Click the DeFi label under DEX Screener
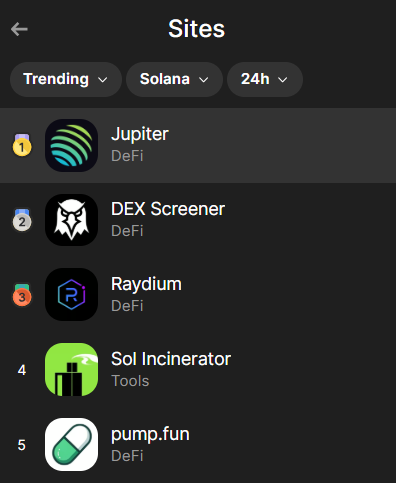396x483 pixels. click(x=127, y=231)
